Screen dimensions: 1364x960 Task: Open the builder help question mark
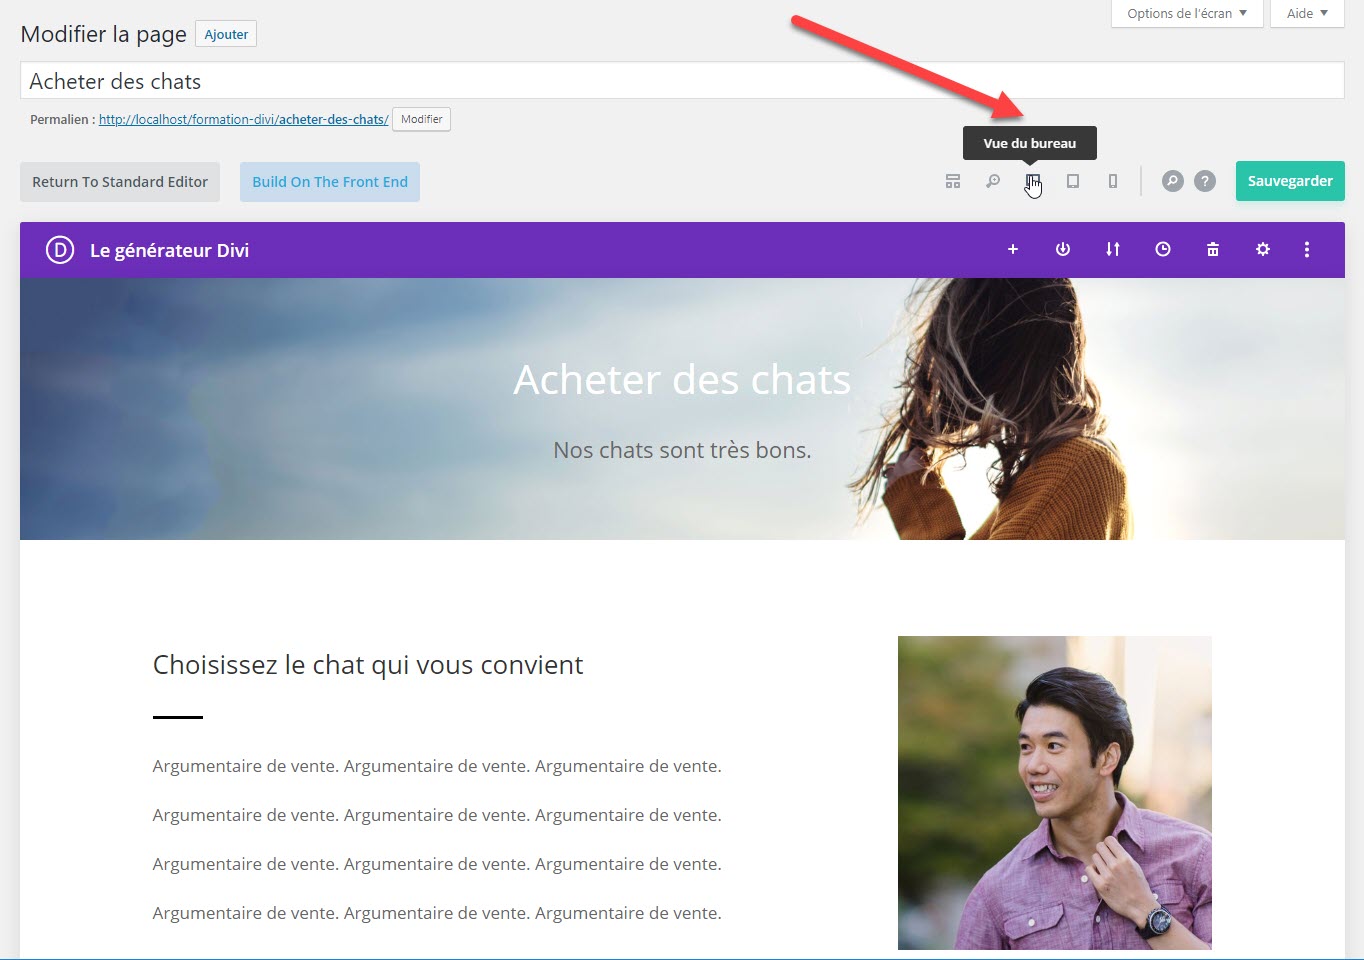point(1205,181)
